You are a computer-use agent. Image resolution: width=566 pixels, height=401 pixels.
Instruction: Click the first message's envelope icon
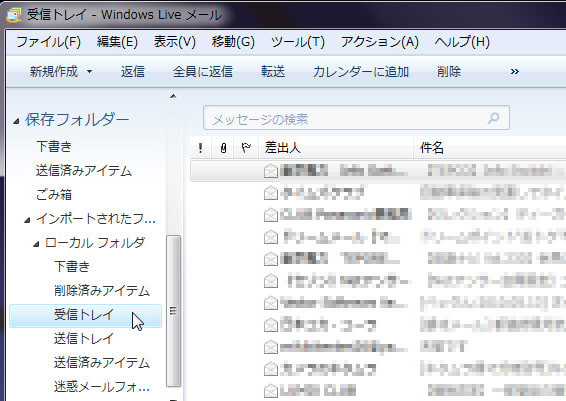271,171
